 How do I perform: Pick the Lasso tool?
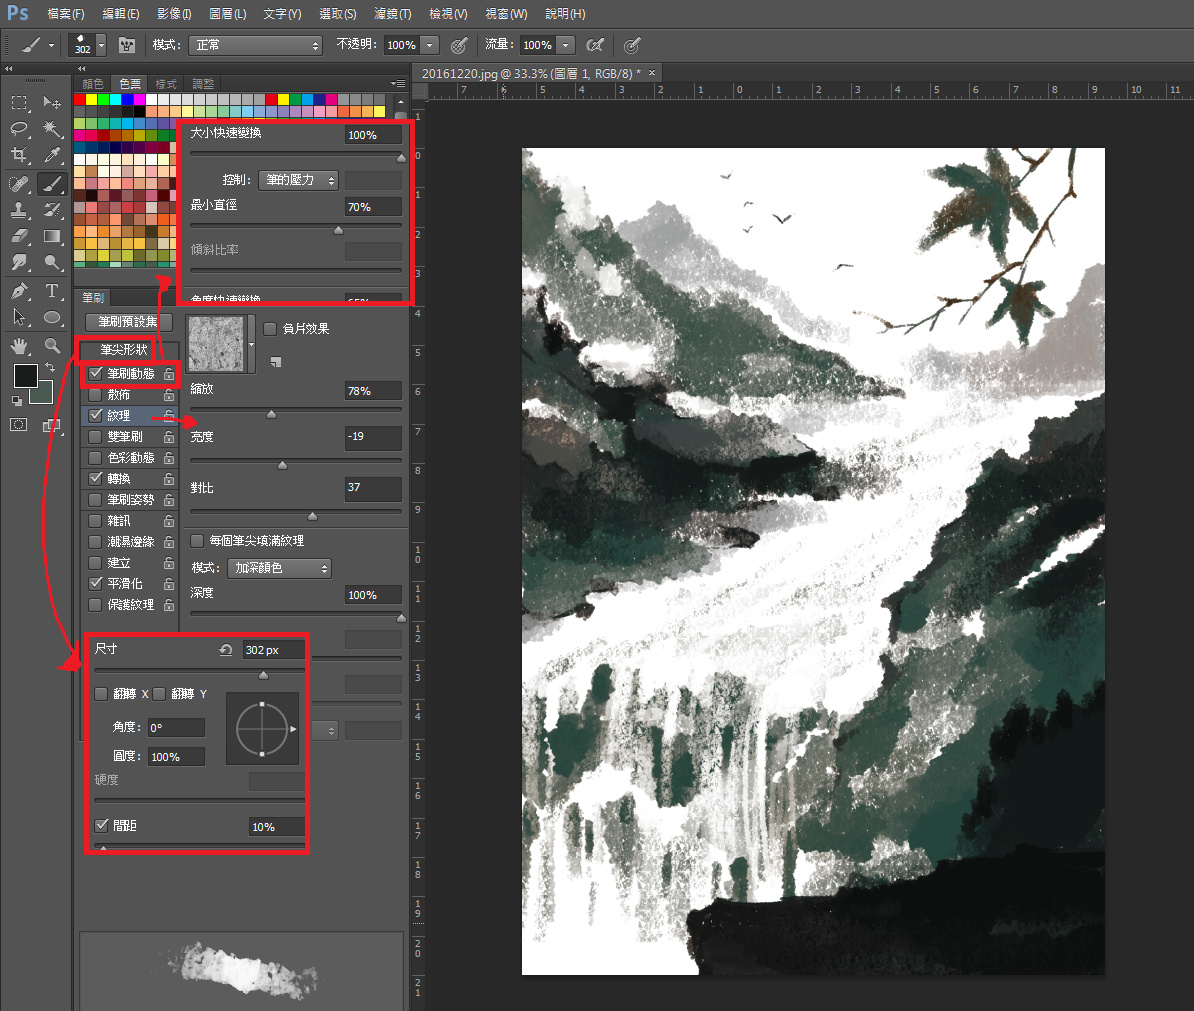tap(20, 129)
